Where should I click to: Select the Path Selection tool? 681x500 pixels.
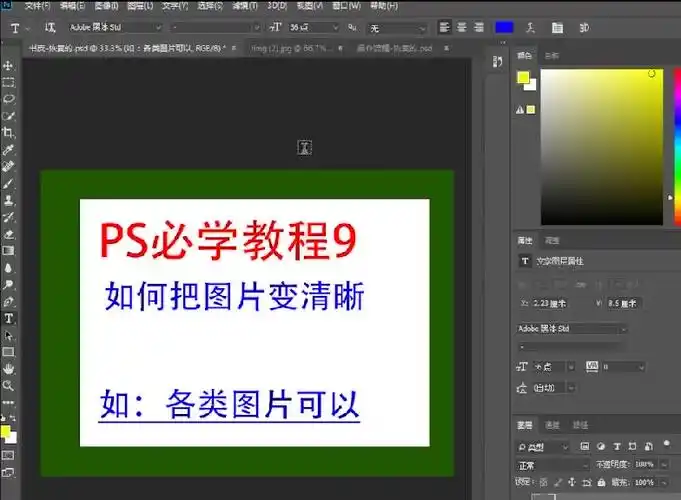pyautogui.click(x=8, y=335)
